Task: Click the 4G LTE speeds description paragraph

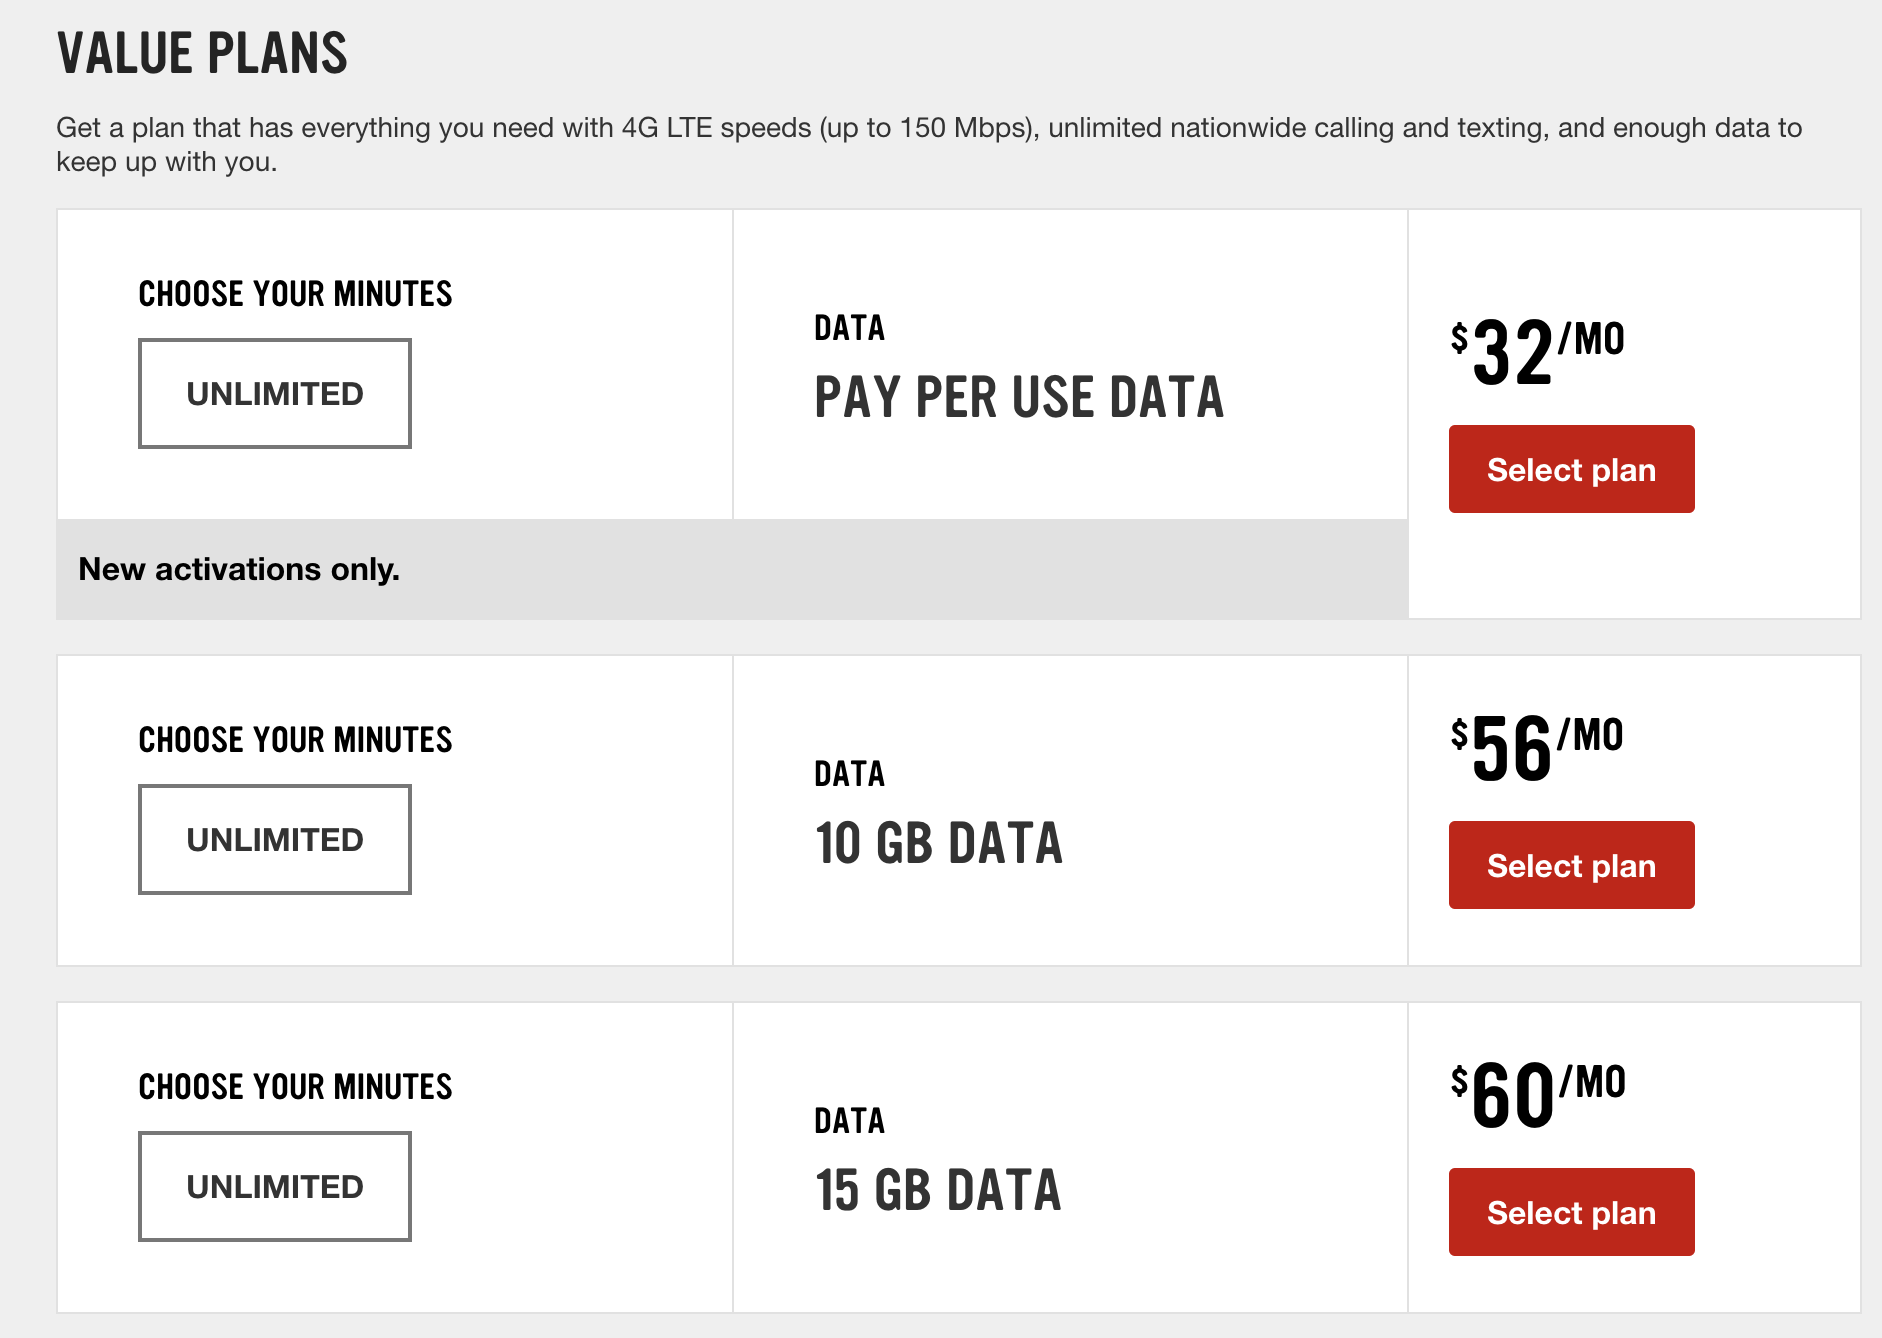Action: click(x=928, y=144)
